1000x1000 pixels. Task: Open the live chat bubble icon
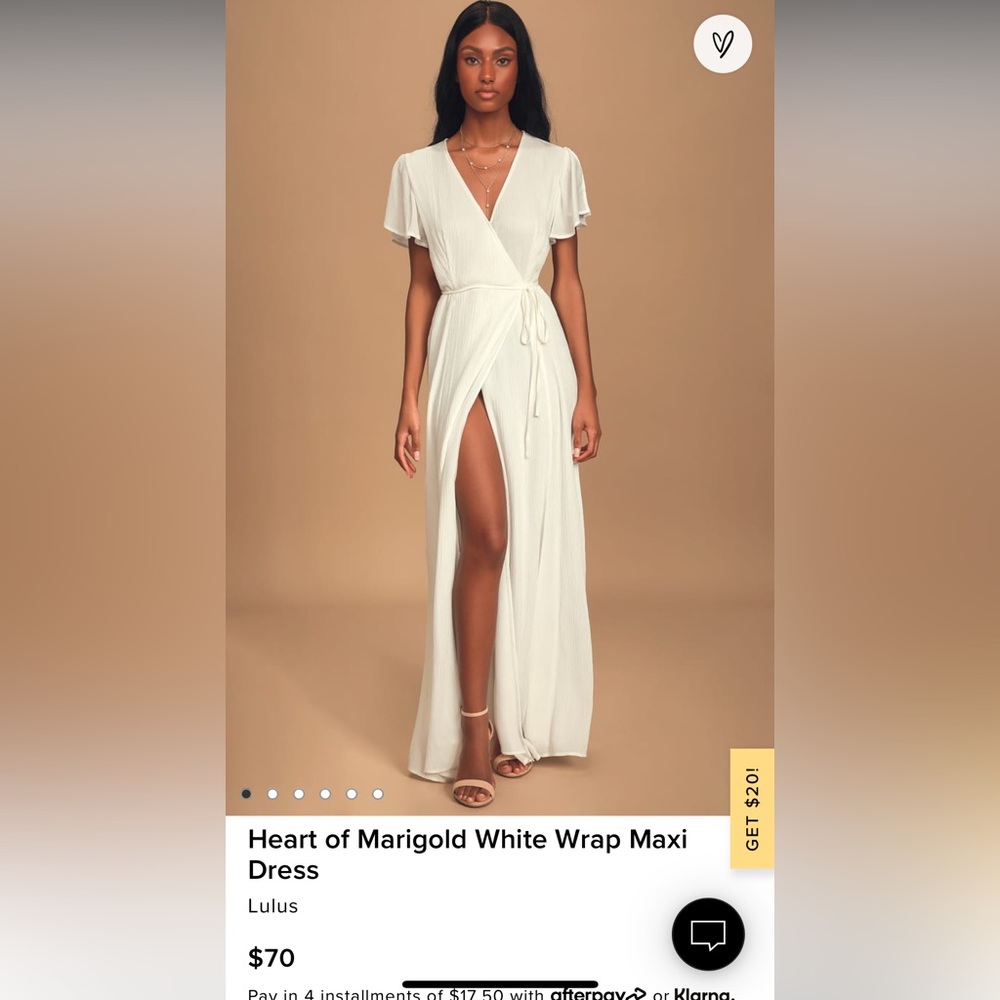click(x=708, y=934)
